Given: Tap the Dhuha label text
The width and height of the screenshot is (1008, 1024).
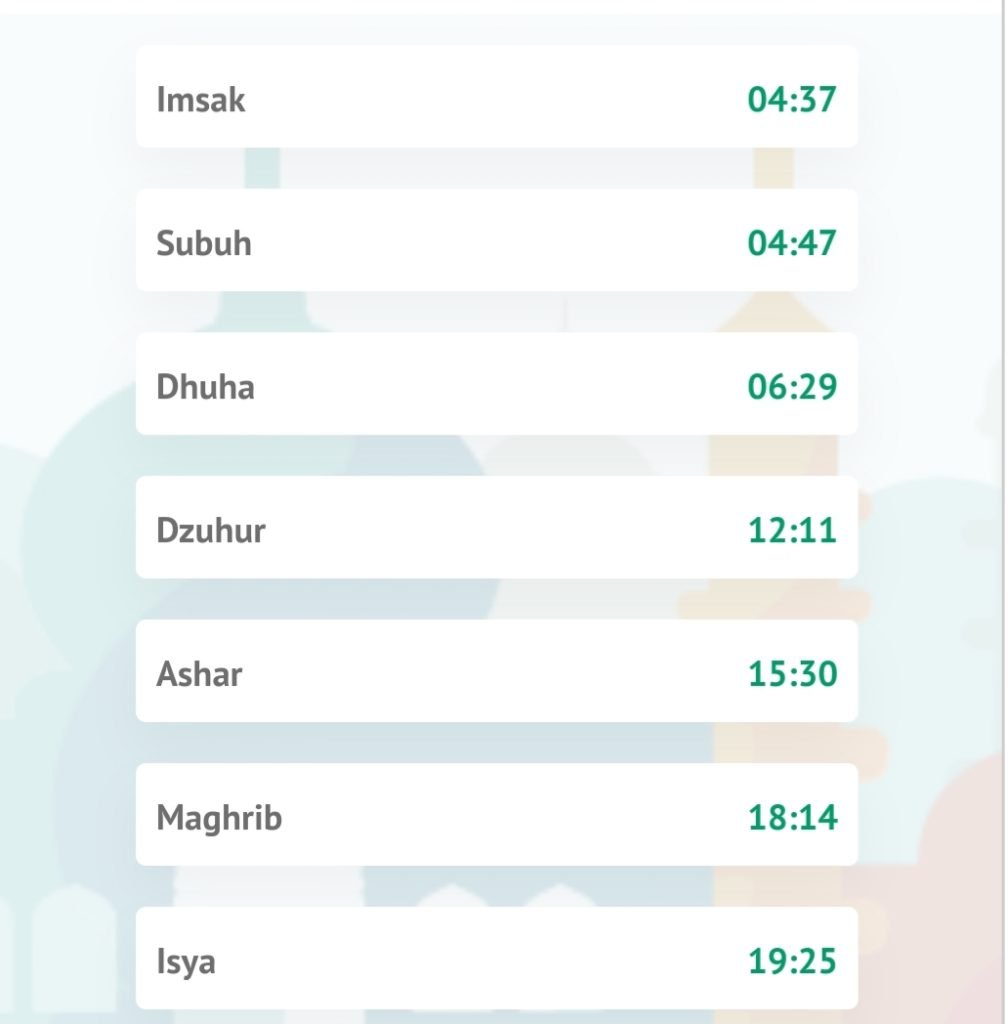Looking at the screenshot, I should tap(205, 387).
